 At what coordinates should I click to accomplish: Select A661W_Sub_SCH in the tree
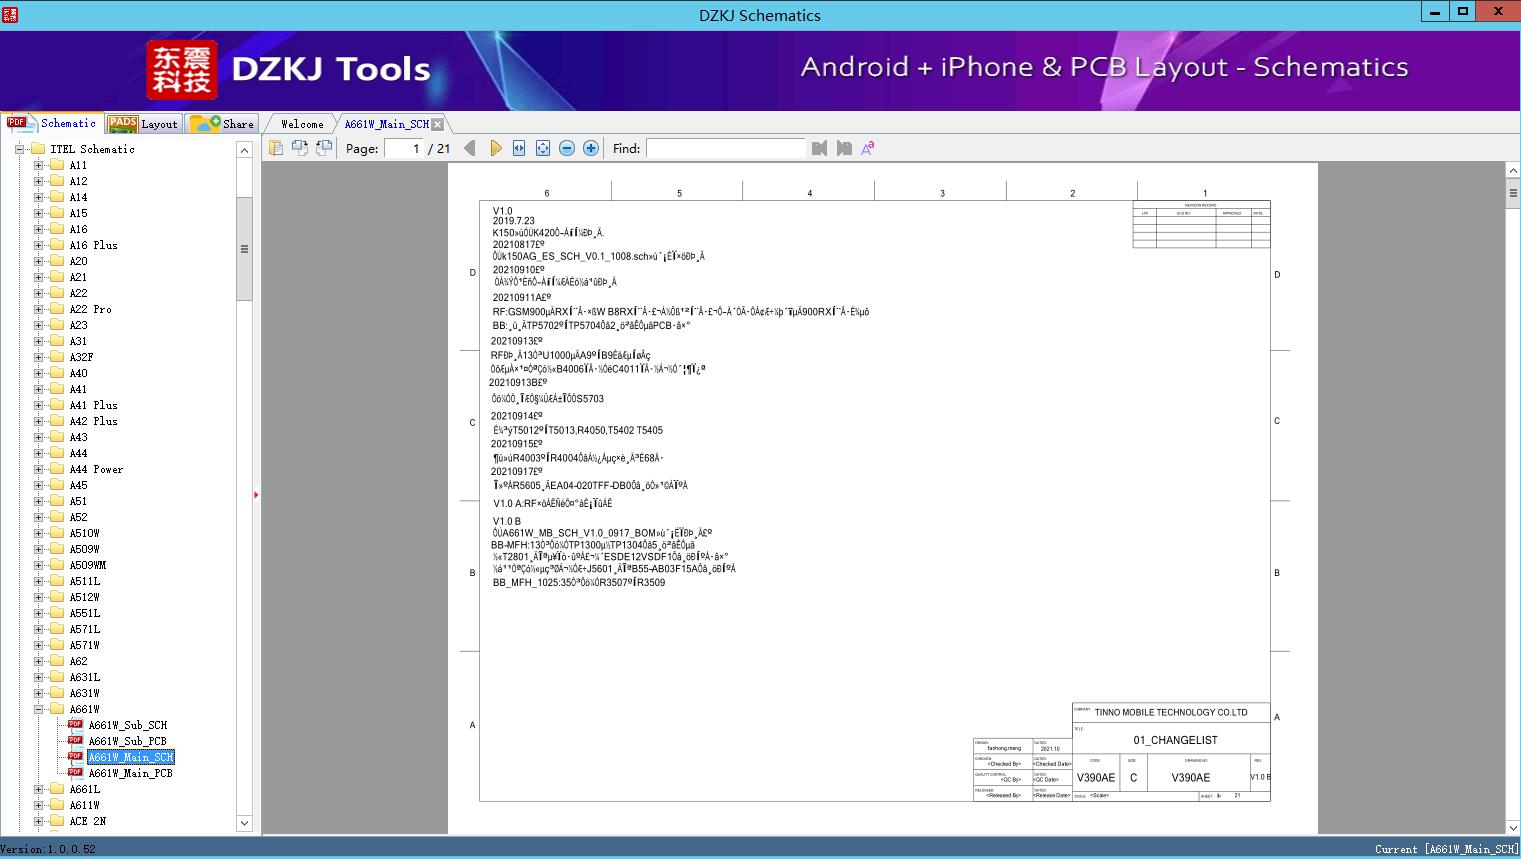(128, 725)
